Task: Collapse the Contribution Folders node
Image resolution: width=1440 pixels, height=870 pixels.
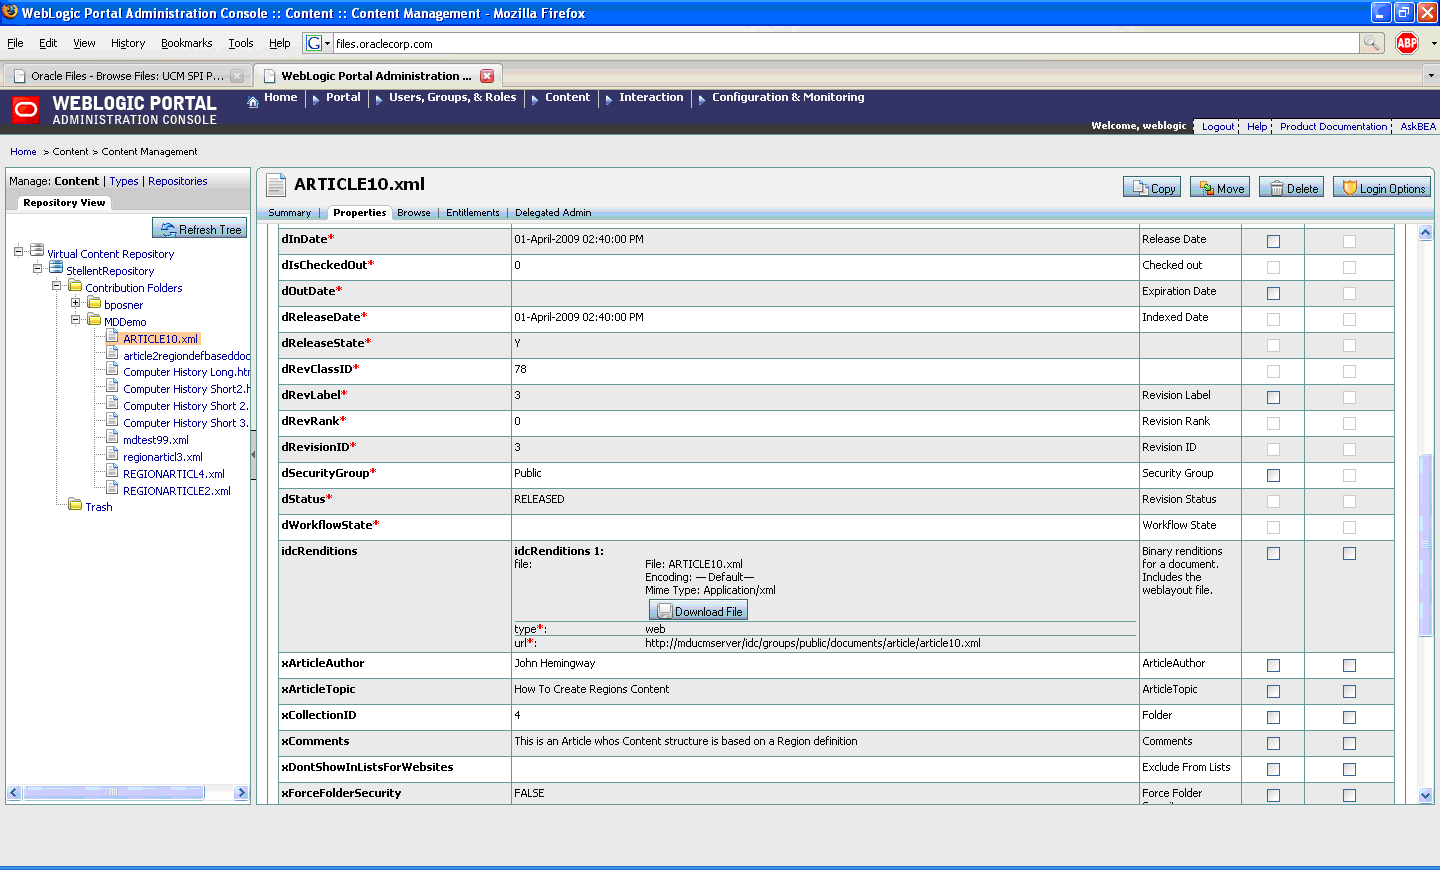Action: click(x=56, y=285)
